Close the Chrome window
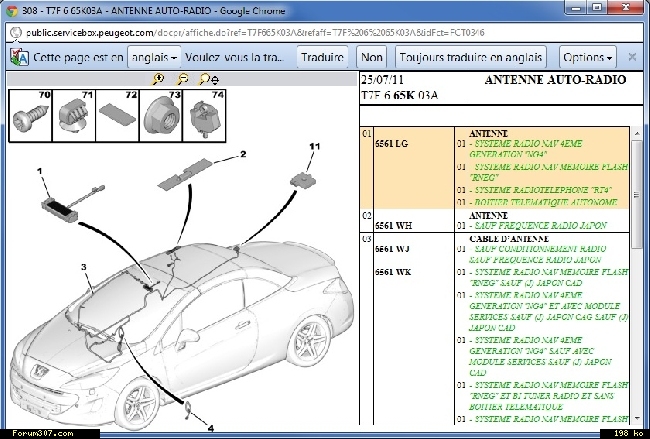This screenshot has height=439, width=650. [x=626, y=7]
